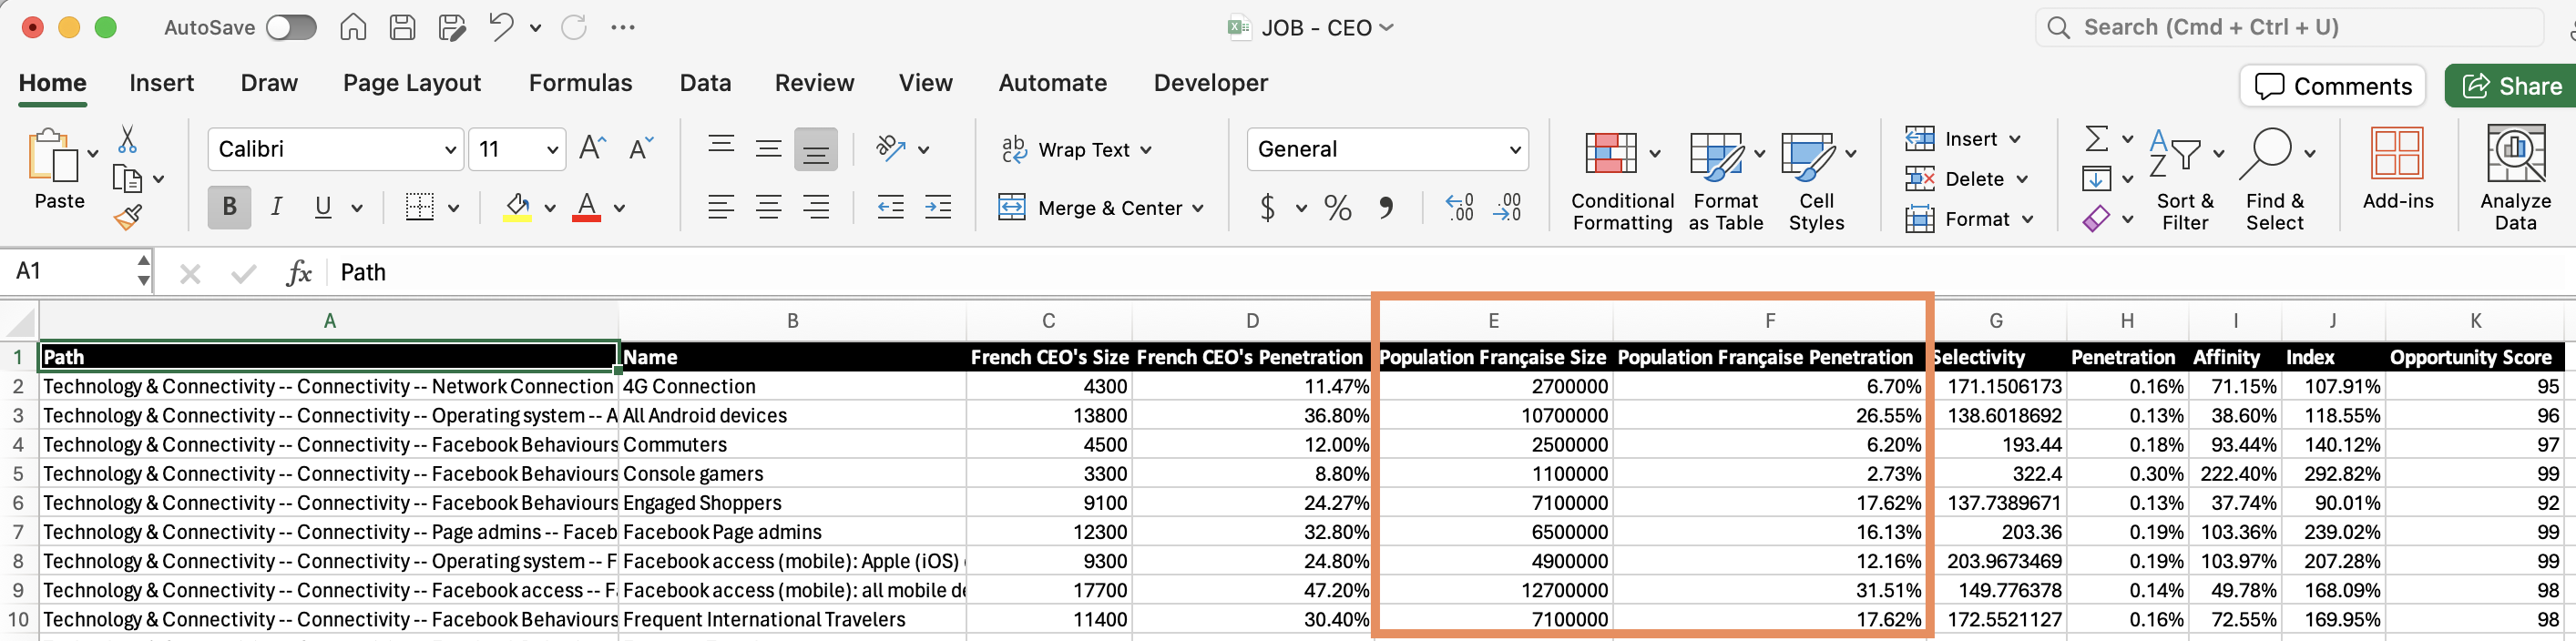The width and height of the screenshot is (2576, 641).
Task: Copy the selection using copy icon
Action: coord(127,179)
